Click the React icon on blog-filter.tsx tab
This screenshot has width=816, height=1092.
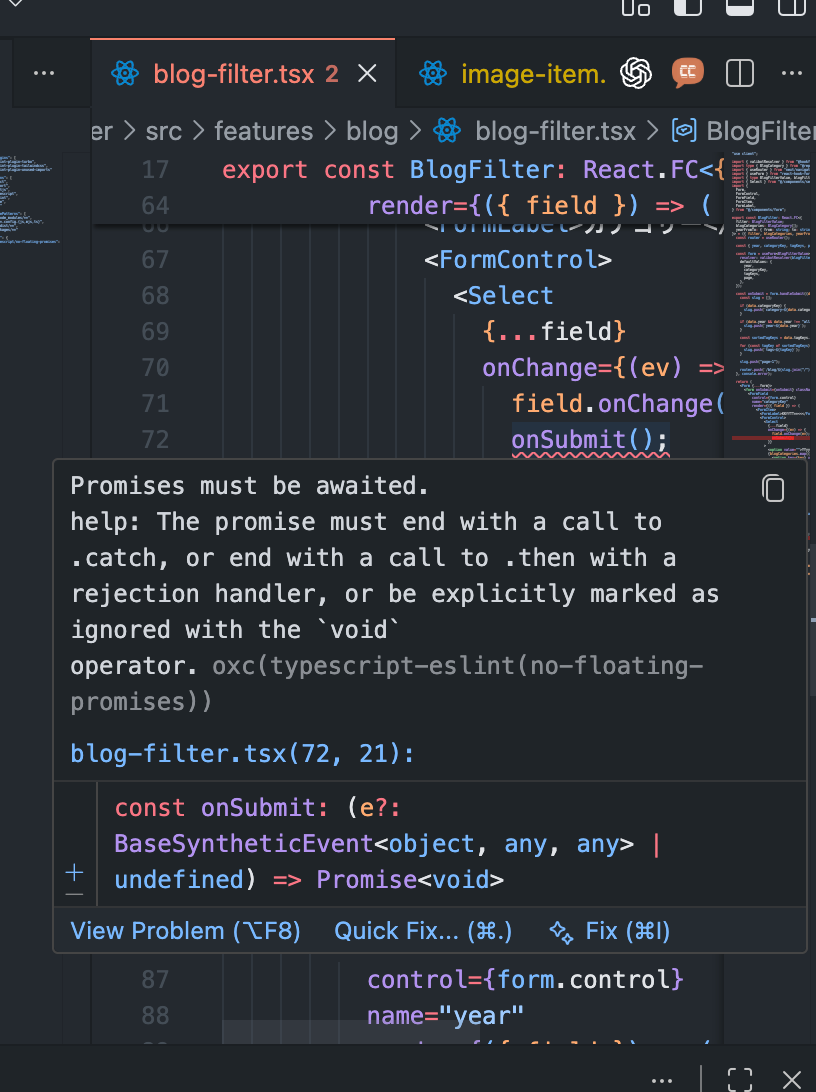(x=125, y=73)
